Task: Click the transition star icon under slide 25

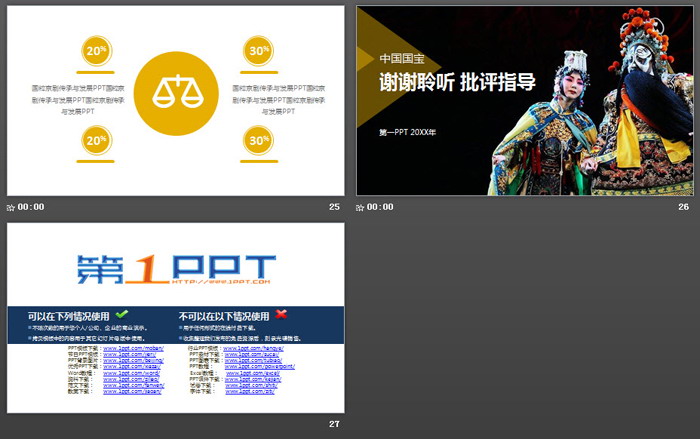Action: [11, 207]
